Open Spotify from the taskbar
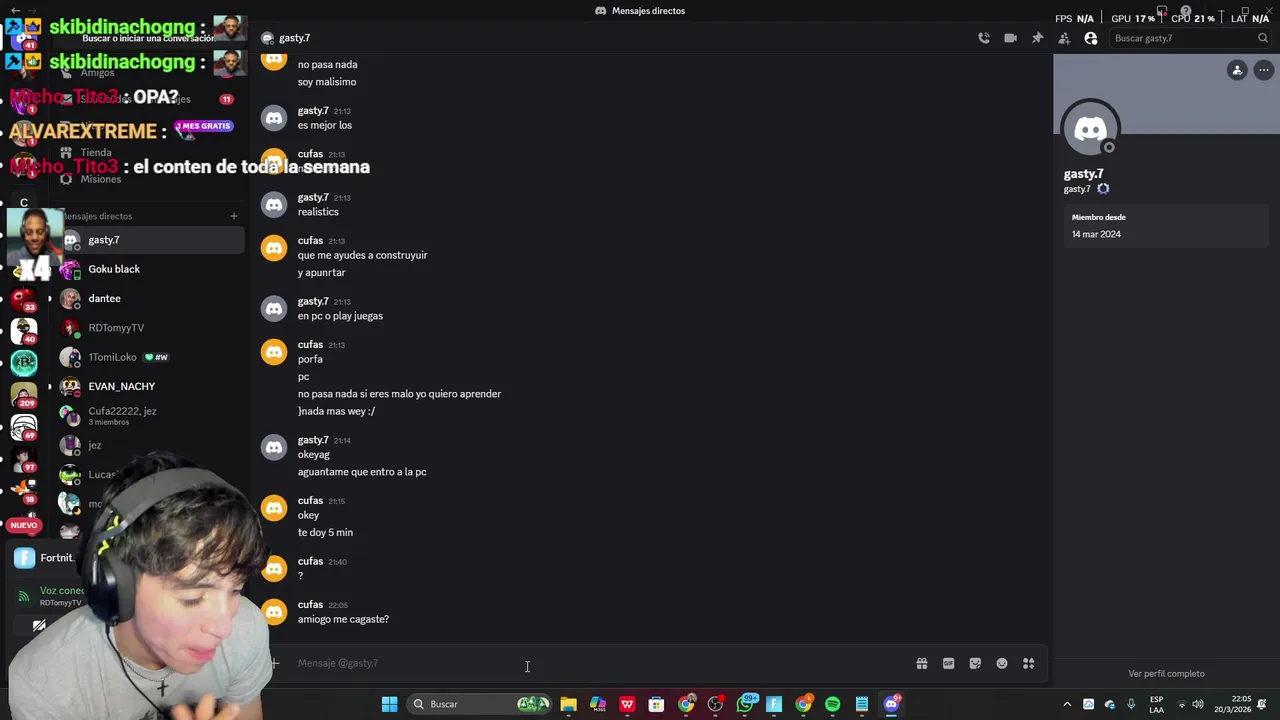Image resolution: width=1280 pixels, height=720 pixels. 832,704
